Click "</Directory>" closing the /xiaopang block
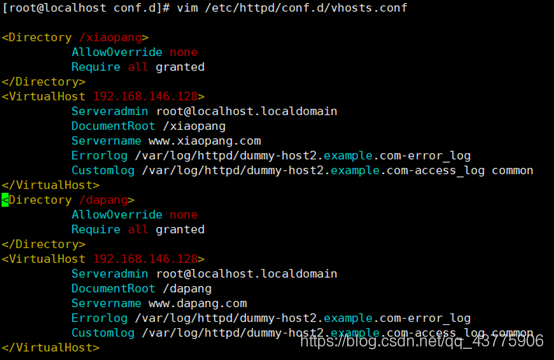The width and height of the screenshot is (554, 360). point(43,82)
